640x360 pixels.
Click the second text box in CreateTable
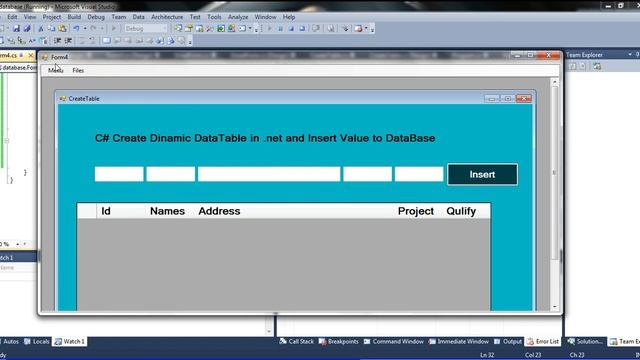click(171, 174)
